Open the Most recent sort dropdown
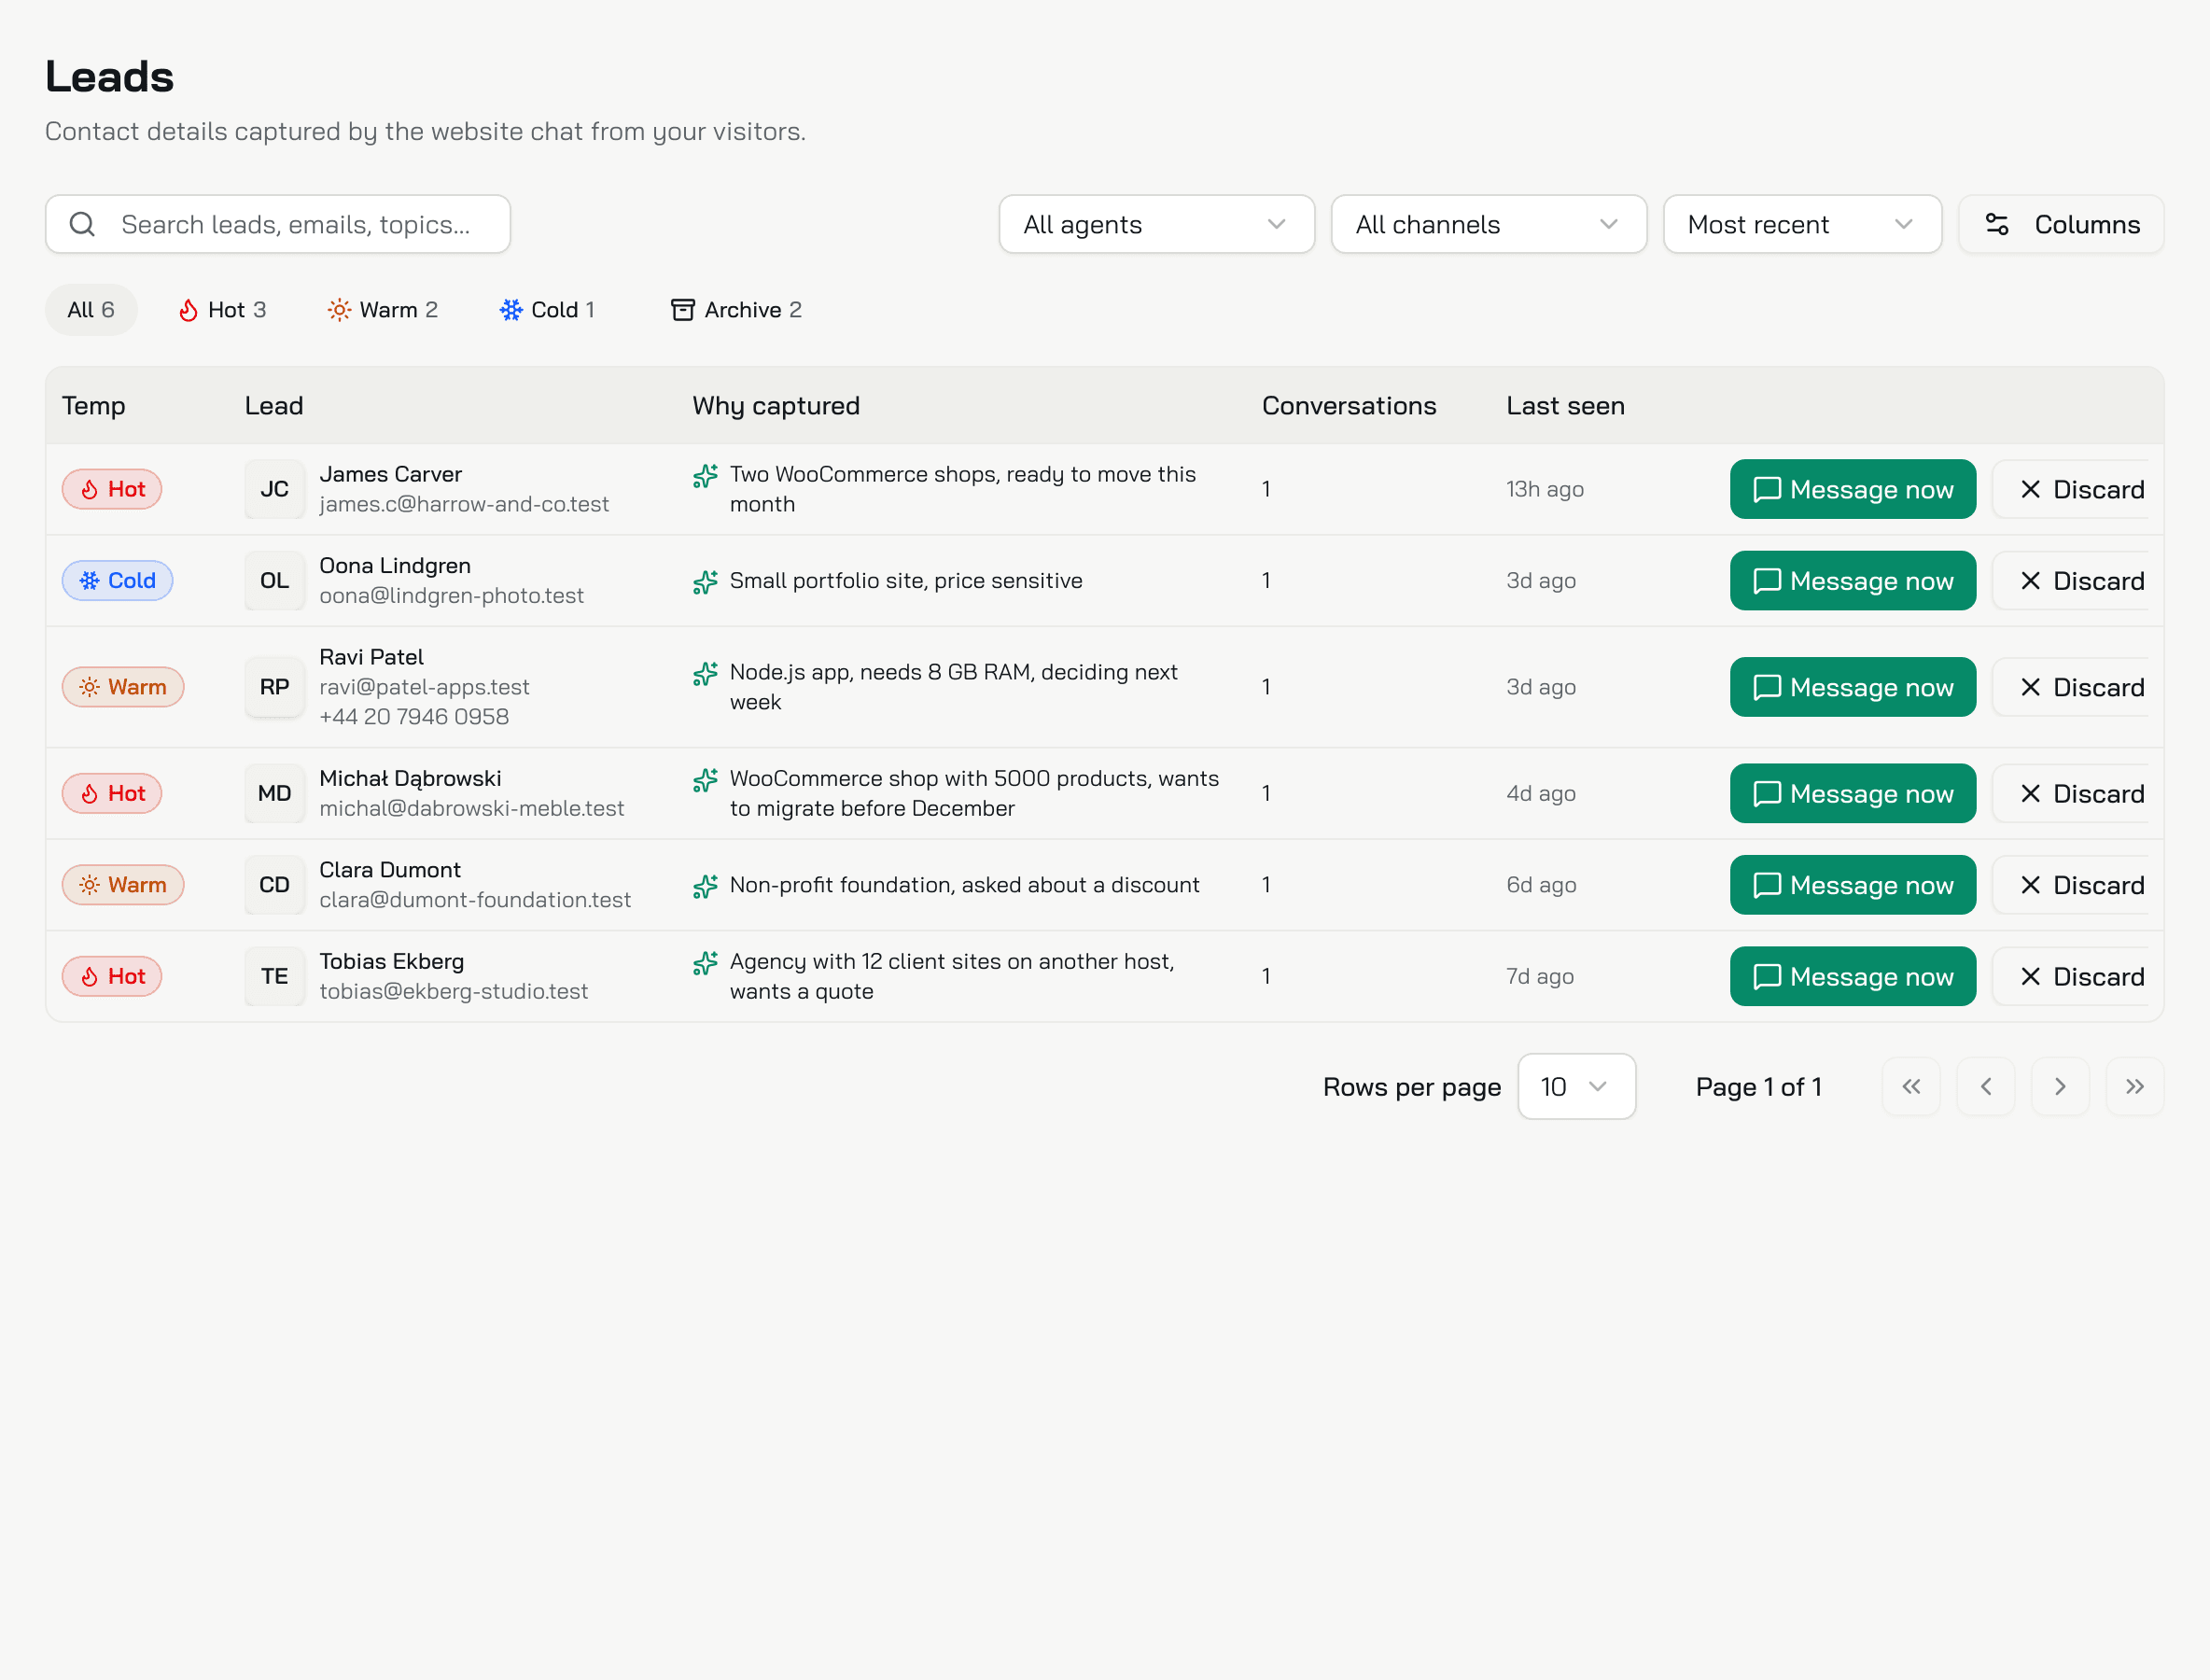 pyautogui.click(x=1802, y=224)
